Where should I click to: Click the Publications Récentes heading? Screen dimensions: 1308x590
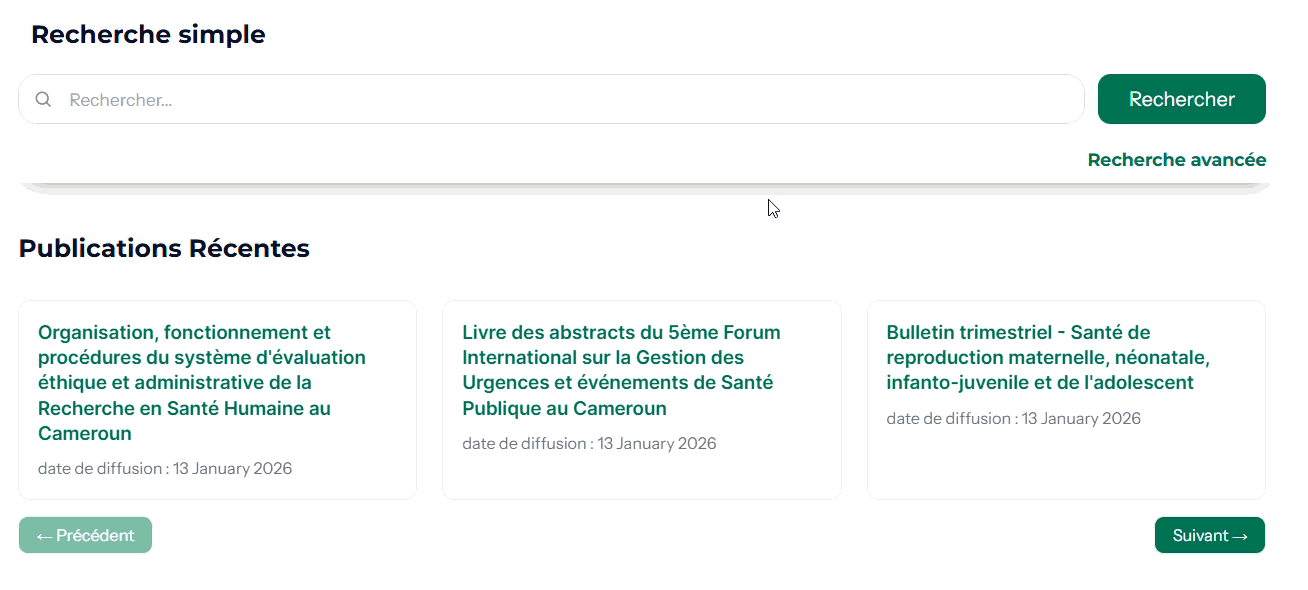pos(164,248)
